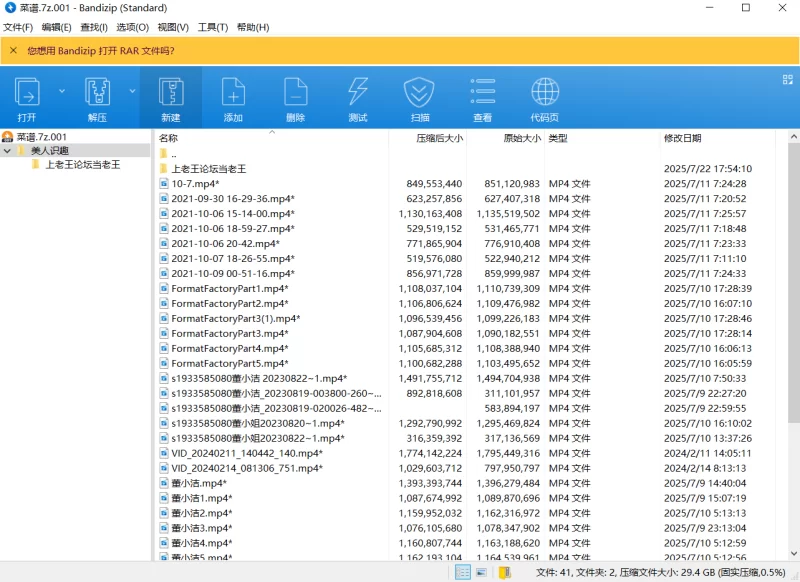Click the 添加 (Add files) toolbar icon
Screen dimensions: 800x582
233,92
